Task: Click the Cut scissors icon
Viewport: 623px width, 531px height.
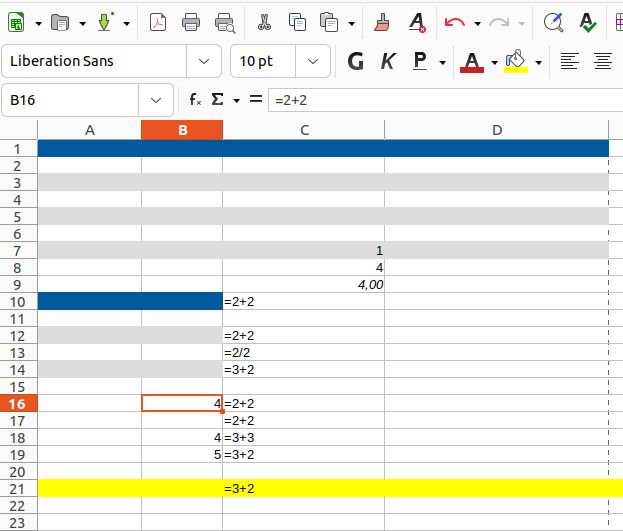Action: coord(264,22)
